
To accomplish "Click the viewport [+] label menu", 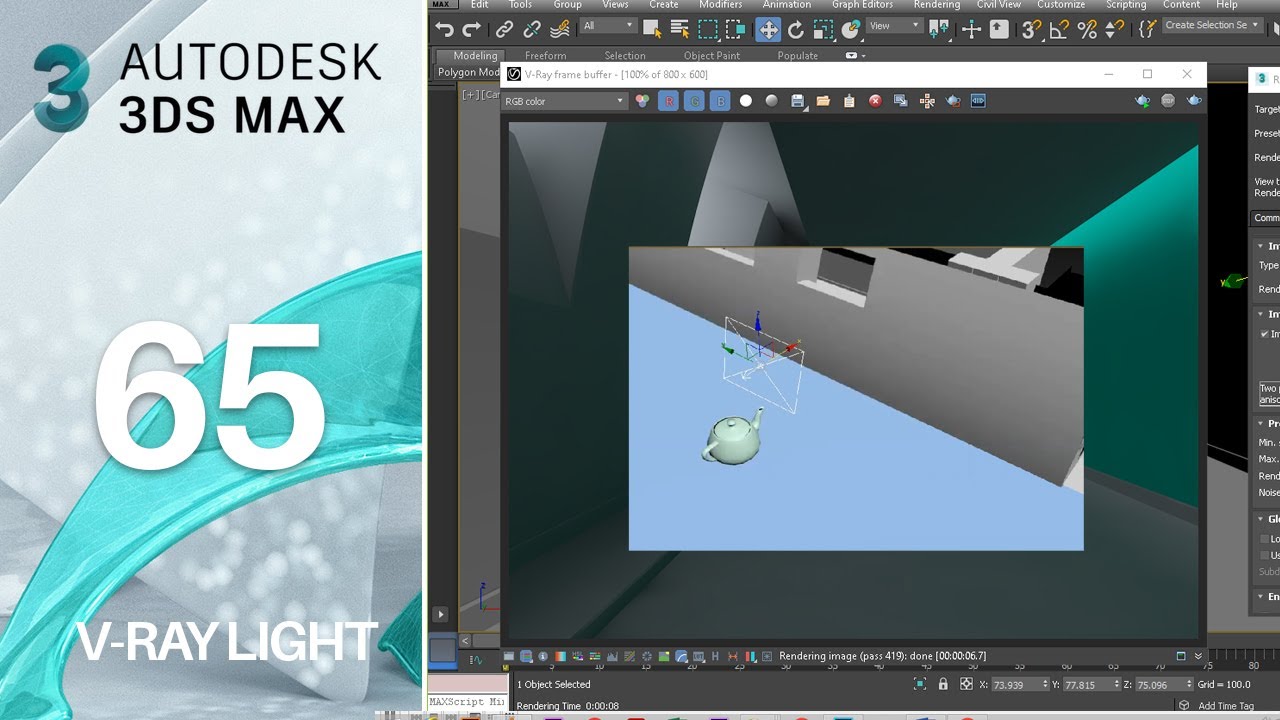I will [470, 95].
